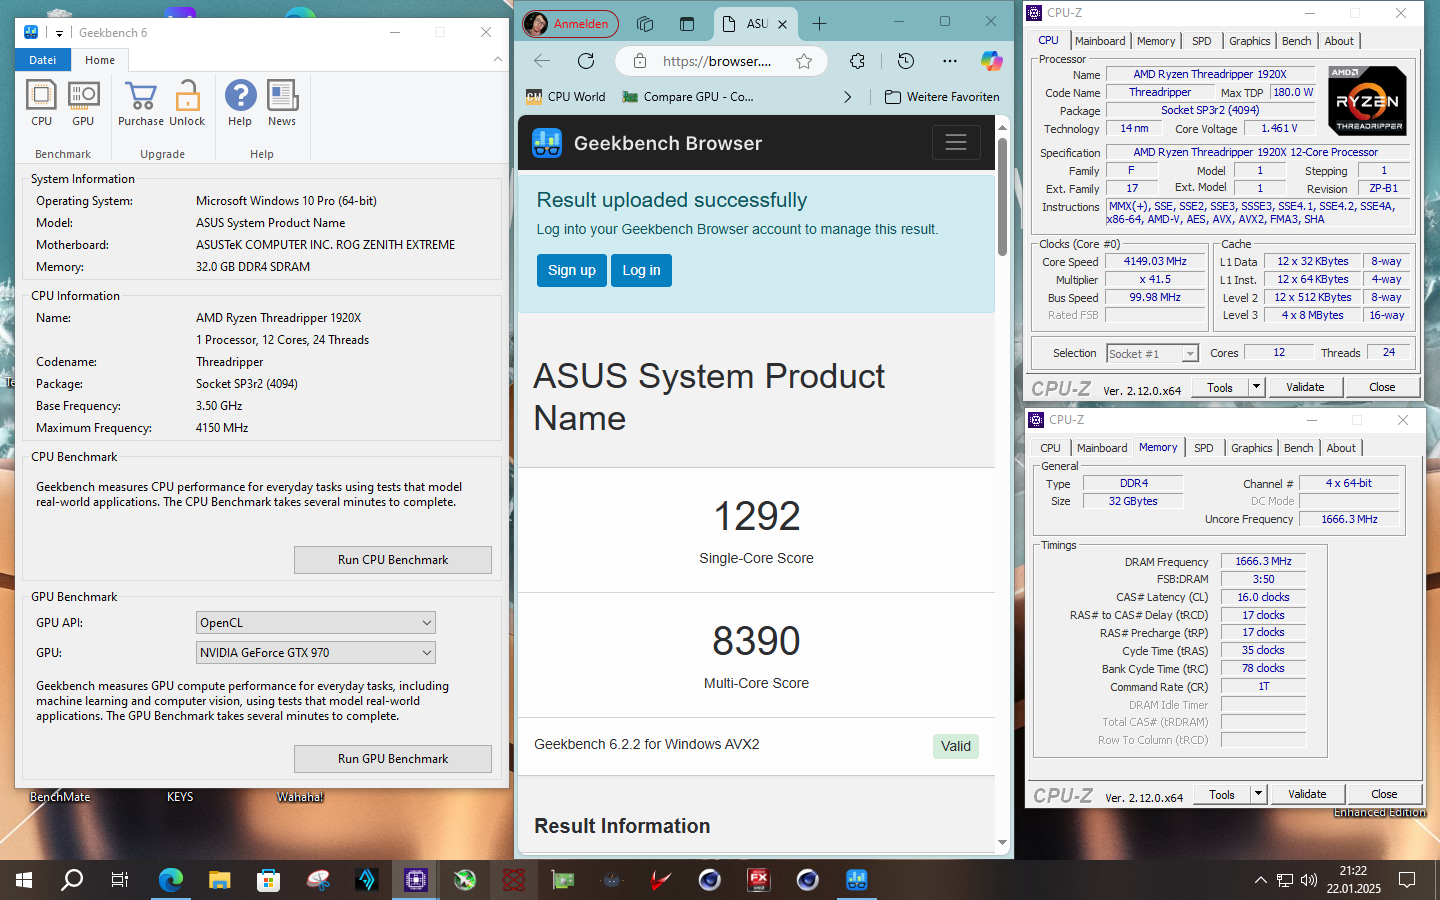
Task: Open Task View on the taskbar
Action: click(119, 880)
